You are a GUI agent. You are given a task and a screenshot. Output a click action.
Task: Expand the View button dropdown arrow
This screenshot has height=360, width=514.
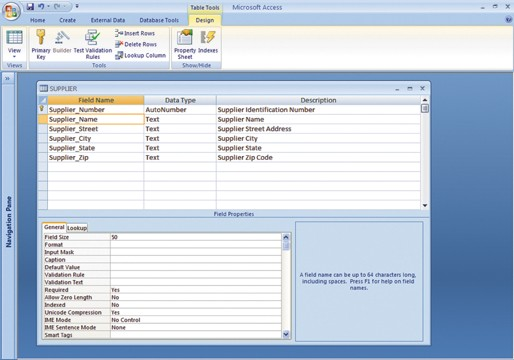tap(14, 56)
